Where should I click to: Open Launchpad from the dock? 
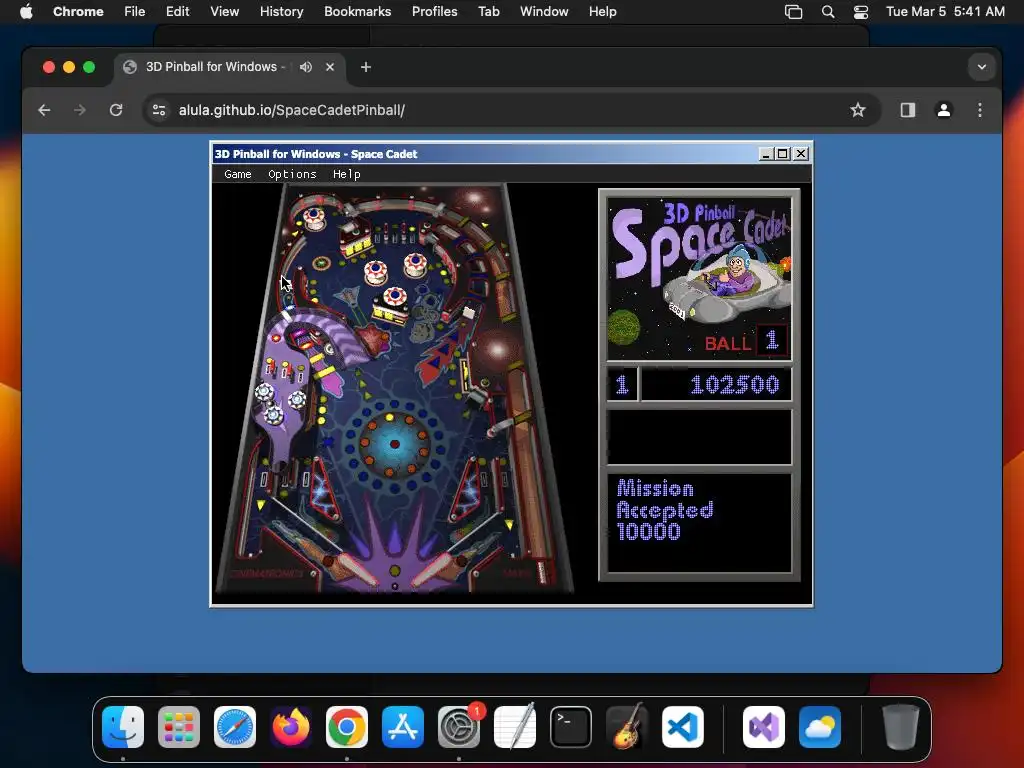179,727
